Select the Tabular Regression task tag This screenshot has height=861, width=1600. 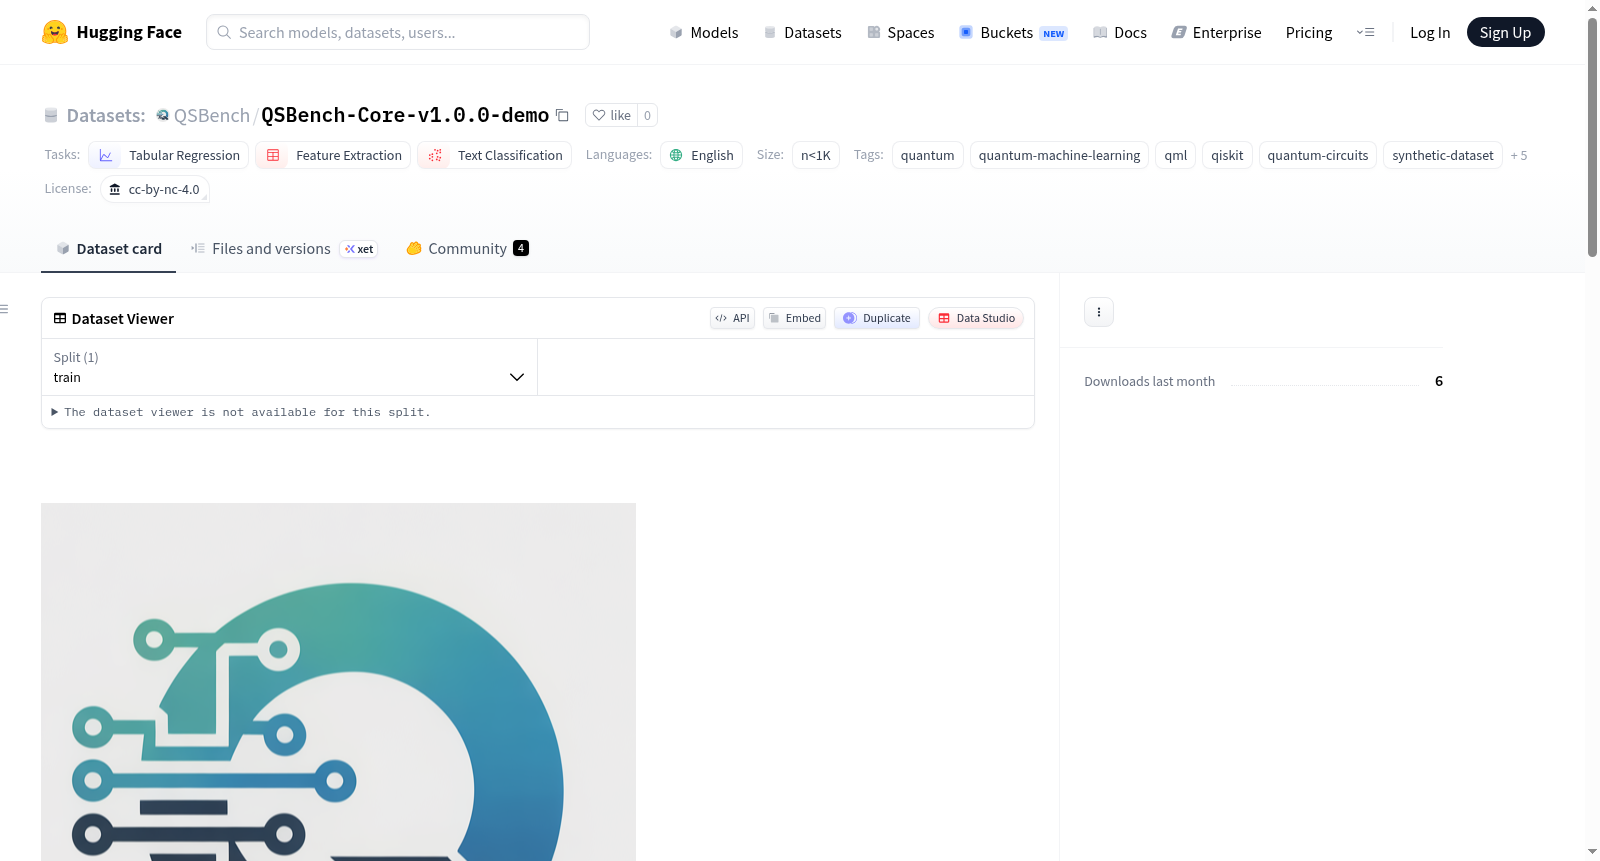point(169,155)
